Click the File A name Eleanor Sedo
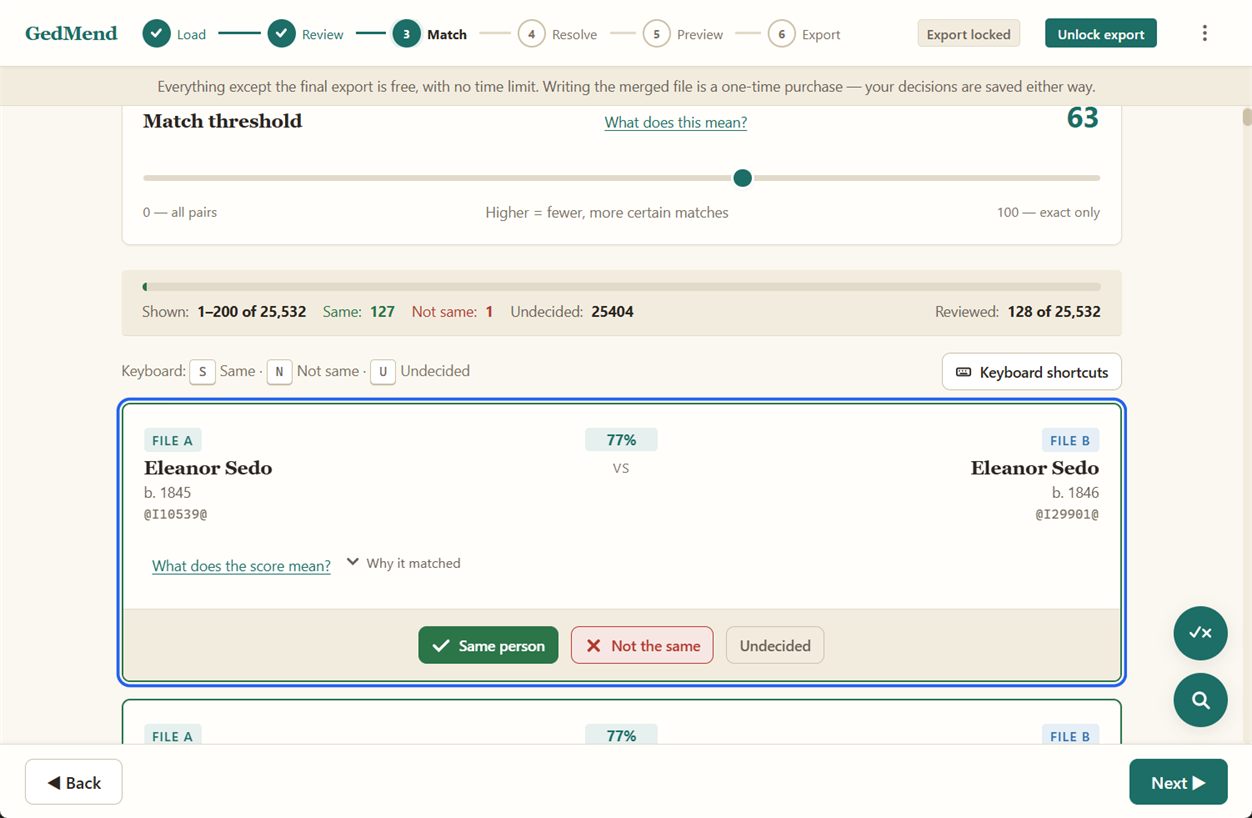 [x=208, y=468]
